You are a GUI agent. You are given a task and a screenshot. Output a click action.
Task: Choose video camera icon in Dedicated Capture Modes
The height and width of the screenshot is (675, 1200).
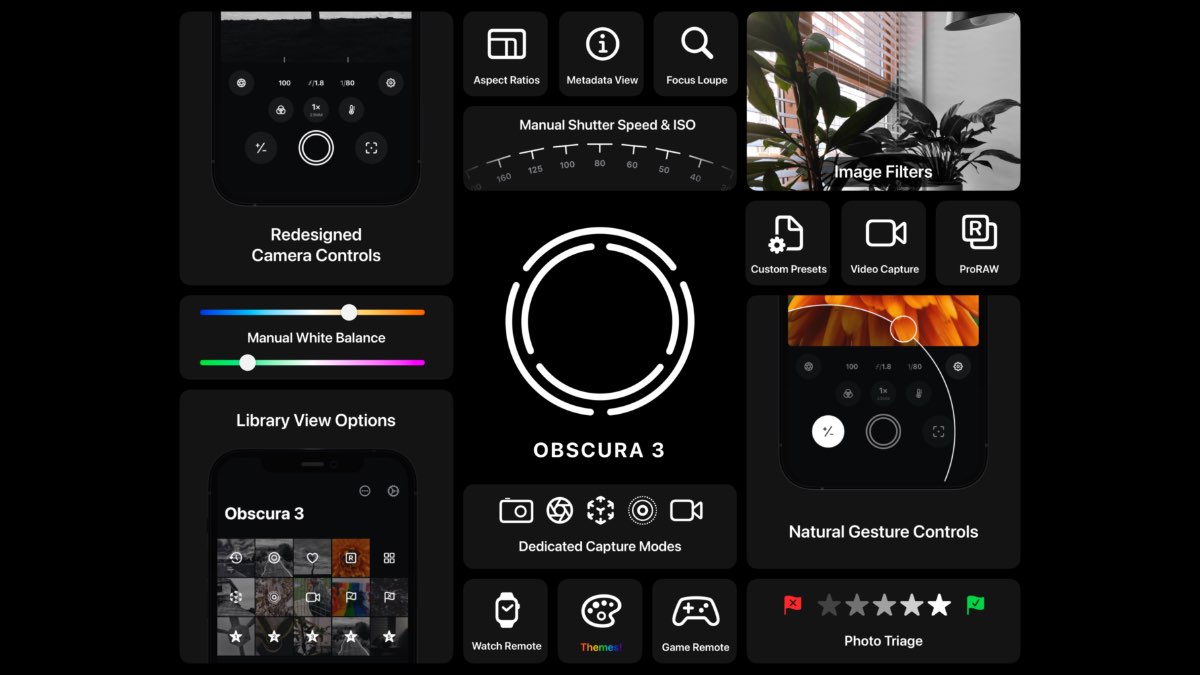686,510
